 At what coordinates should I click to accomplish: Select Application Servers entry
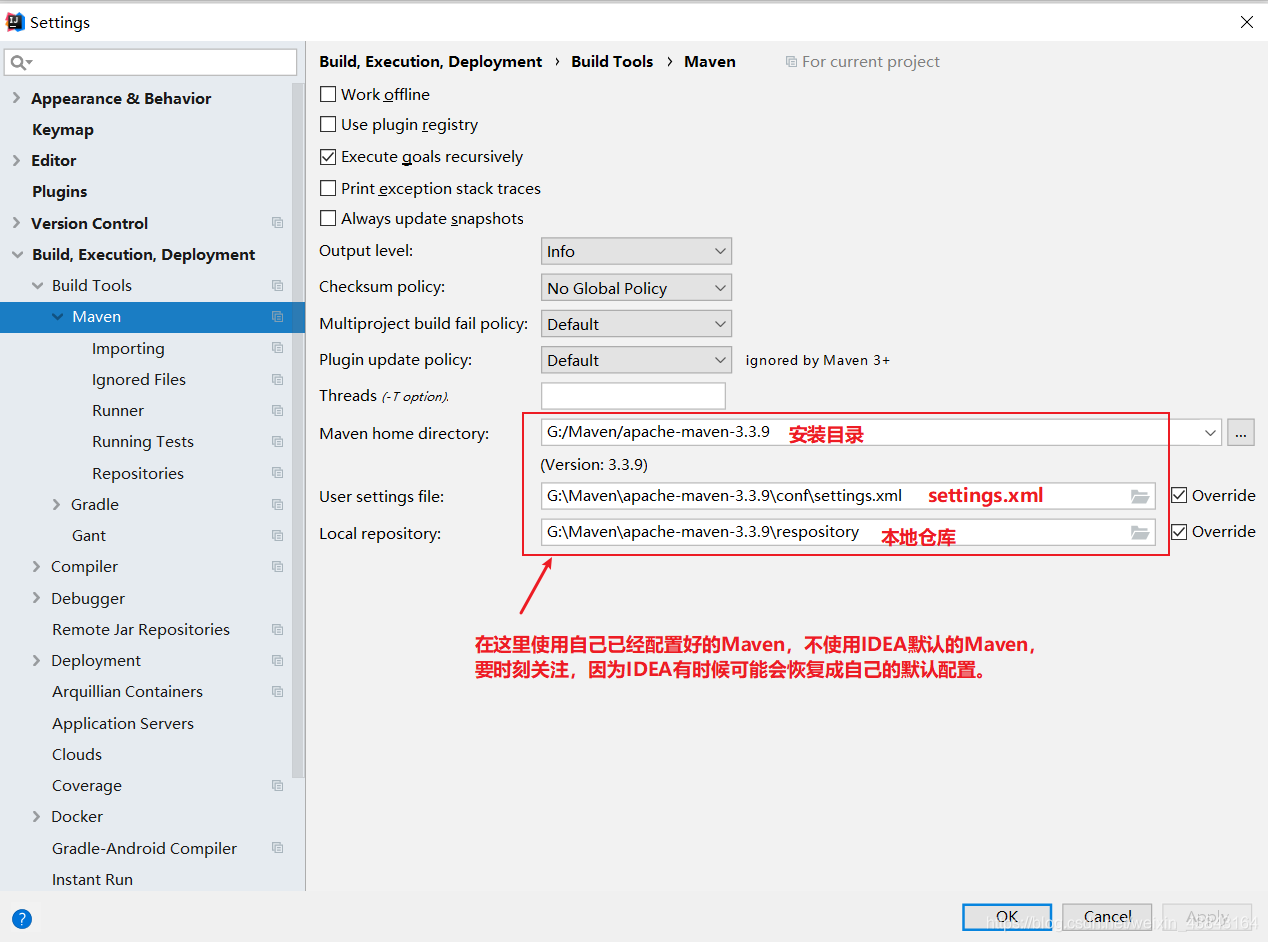tap(123, 723)
